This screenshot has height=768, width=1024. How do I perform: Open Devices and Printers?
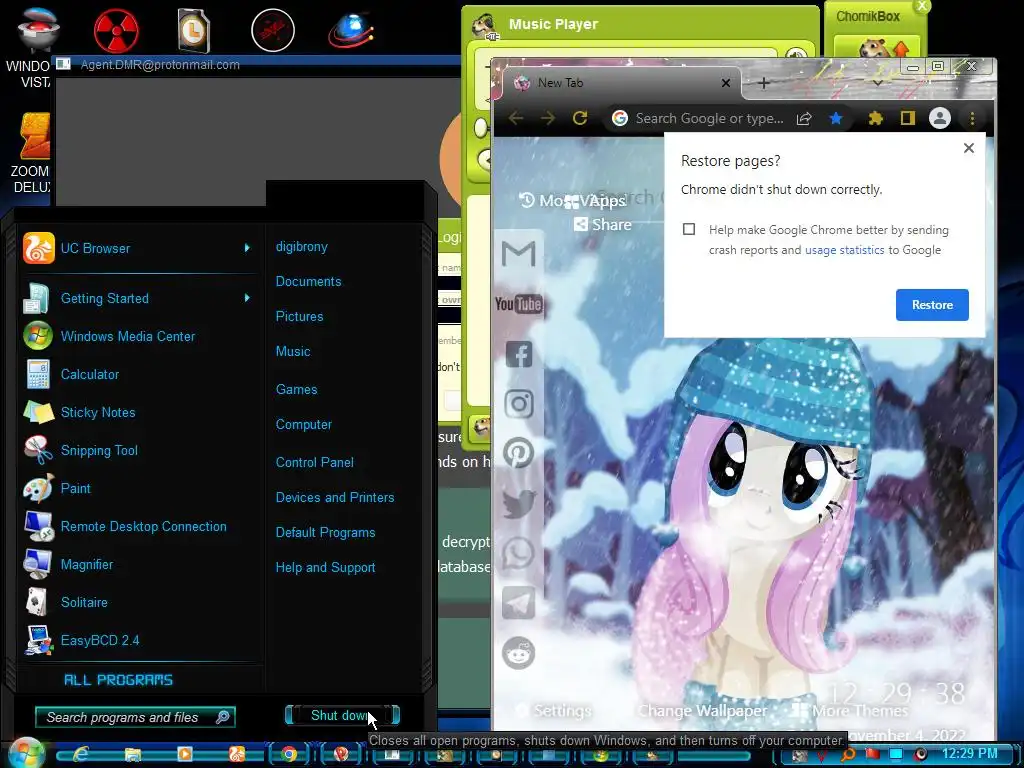(x=335, y=498)
